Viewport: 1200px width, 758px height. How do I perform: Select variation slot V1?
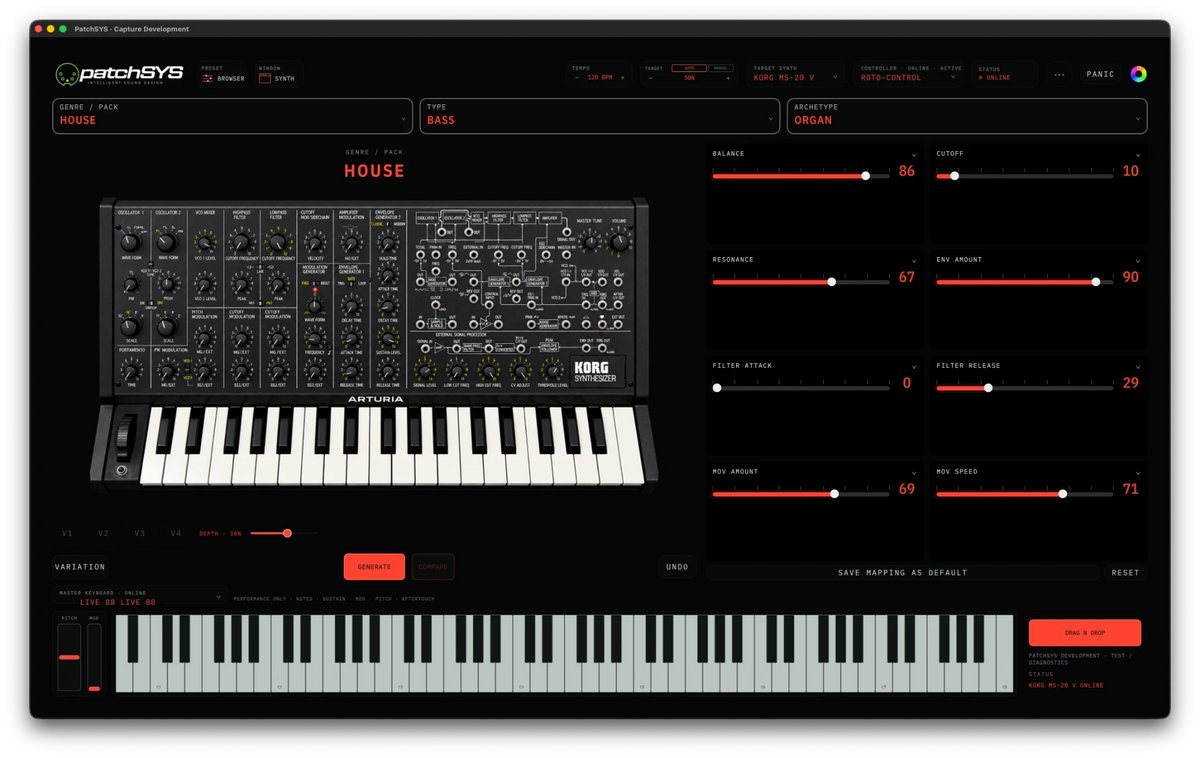67,533
